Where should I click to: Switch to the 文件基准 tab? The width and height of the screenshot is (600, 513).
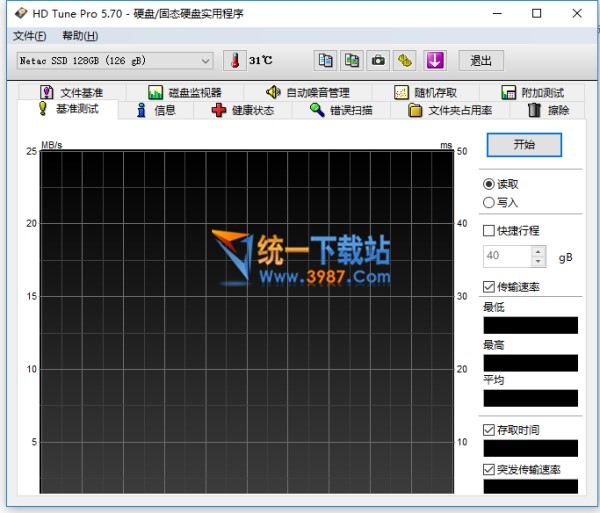point(72,92)
